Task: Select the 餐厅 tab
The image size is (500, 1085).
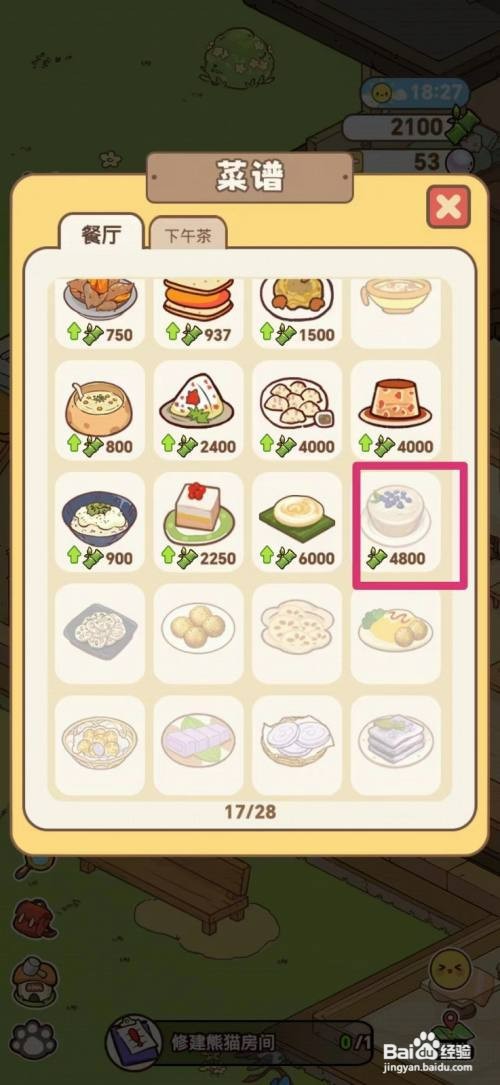Action: 102,233
